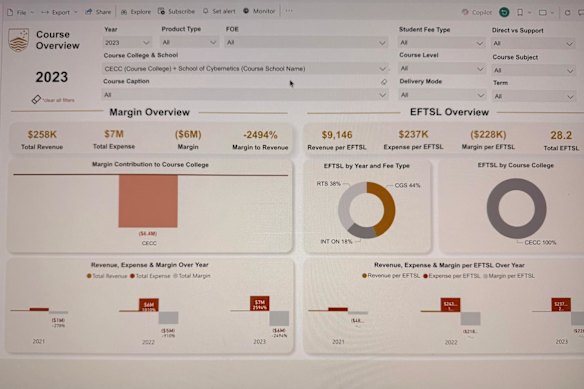Click the 2022 Total Expense $6M bar
Viewport: 584px width, 389px height.
click(149, 305)
